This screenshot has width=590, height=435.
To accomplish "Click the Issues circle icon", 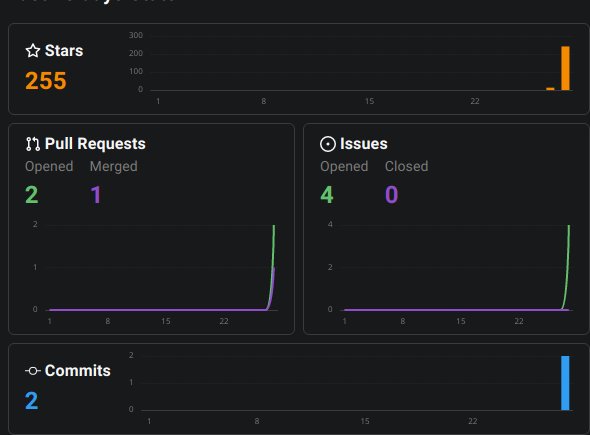I will click(x=328, y=144).
